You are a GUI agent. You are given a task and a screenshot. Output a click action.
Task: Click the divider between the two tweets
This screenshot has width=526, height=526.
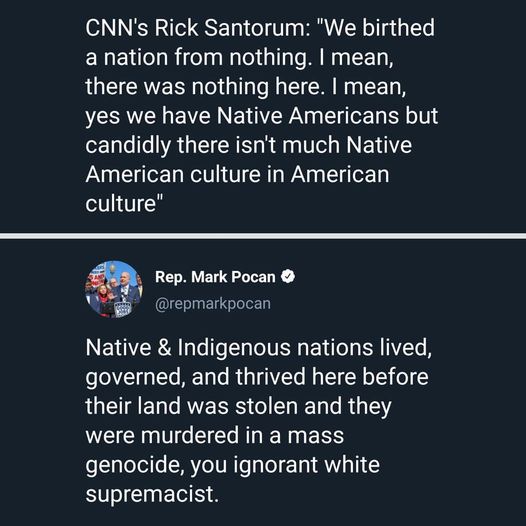tap(263, 236)
